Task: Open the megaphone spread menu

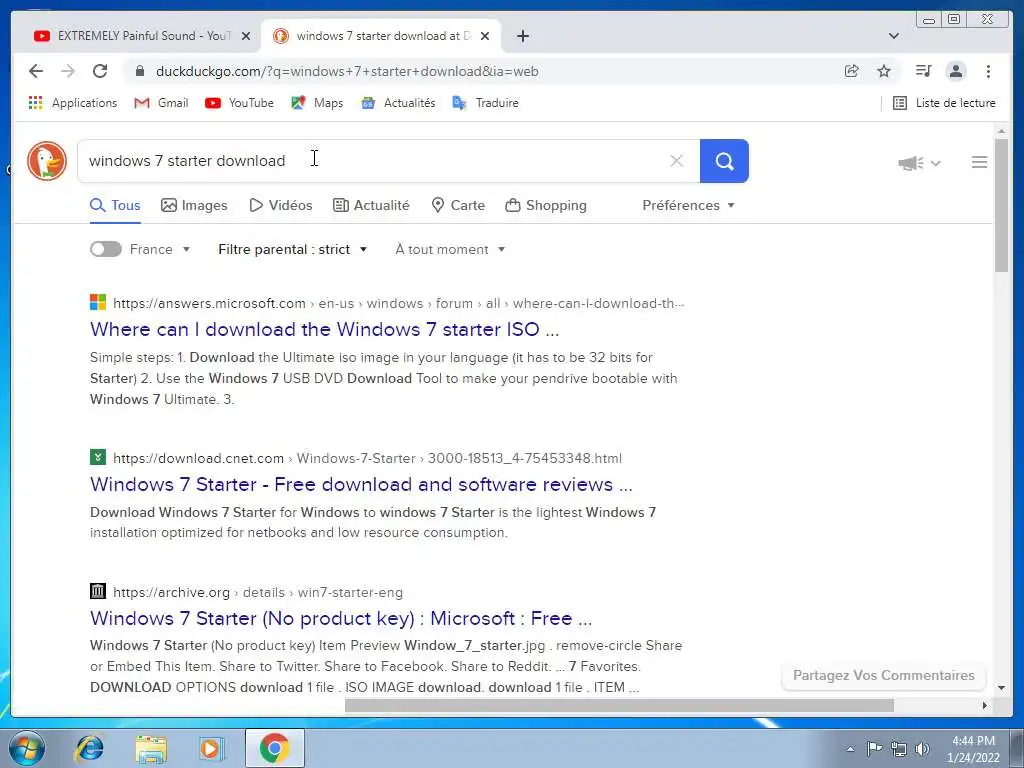Action: [919, 163]
